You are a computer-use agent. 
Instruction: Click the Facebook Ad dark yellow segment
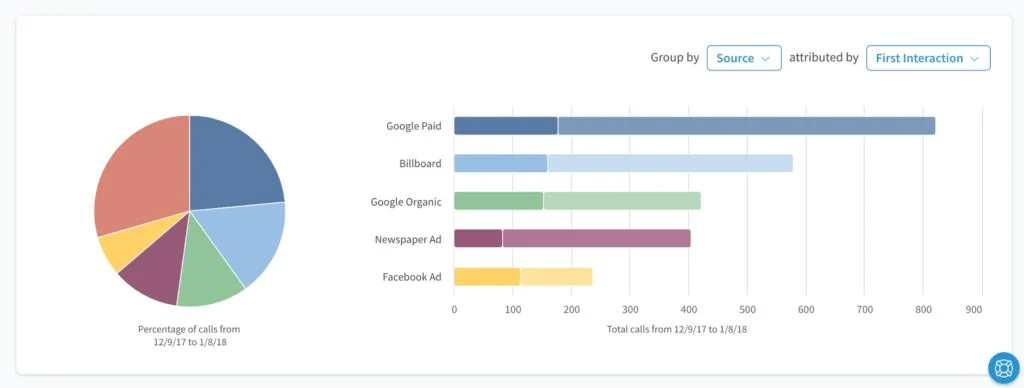pos(487,277)
